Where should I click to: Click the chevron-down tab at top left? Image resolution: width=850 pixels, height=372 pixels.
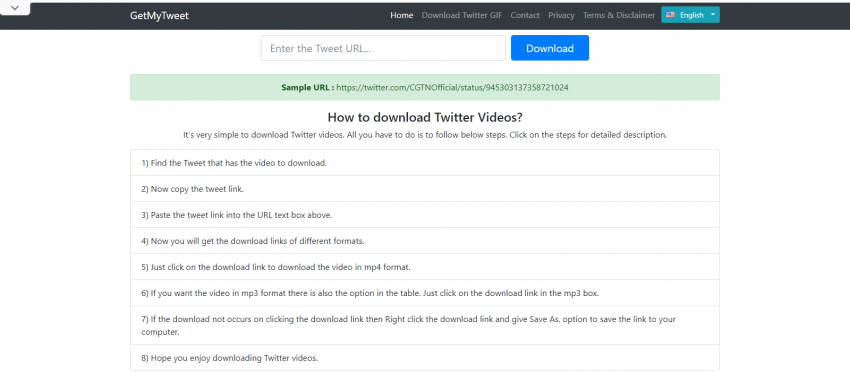pyautogui.click(x=15, y=8)
